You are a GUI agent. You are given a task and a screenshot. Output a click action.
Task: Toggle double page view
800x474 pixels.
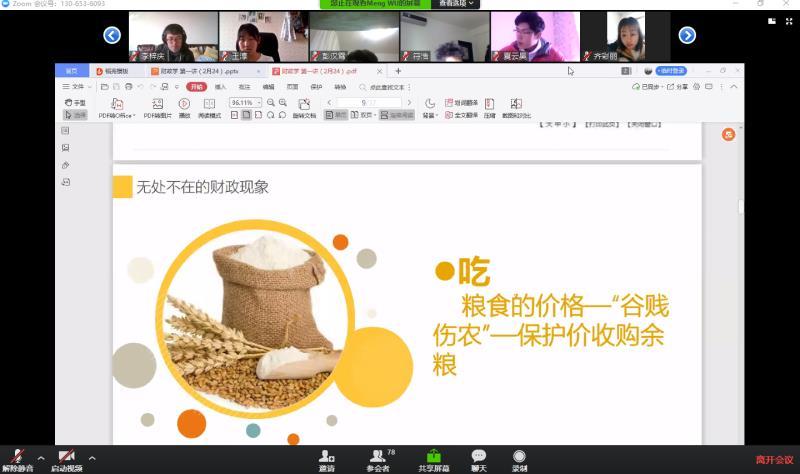363,115
